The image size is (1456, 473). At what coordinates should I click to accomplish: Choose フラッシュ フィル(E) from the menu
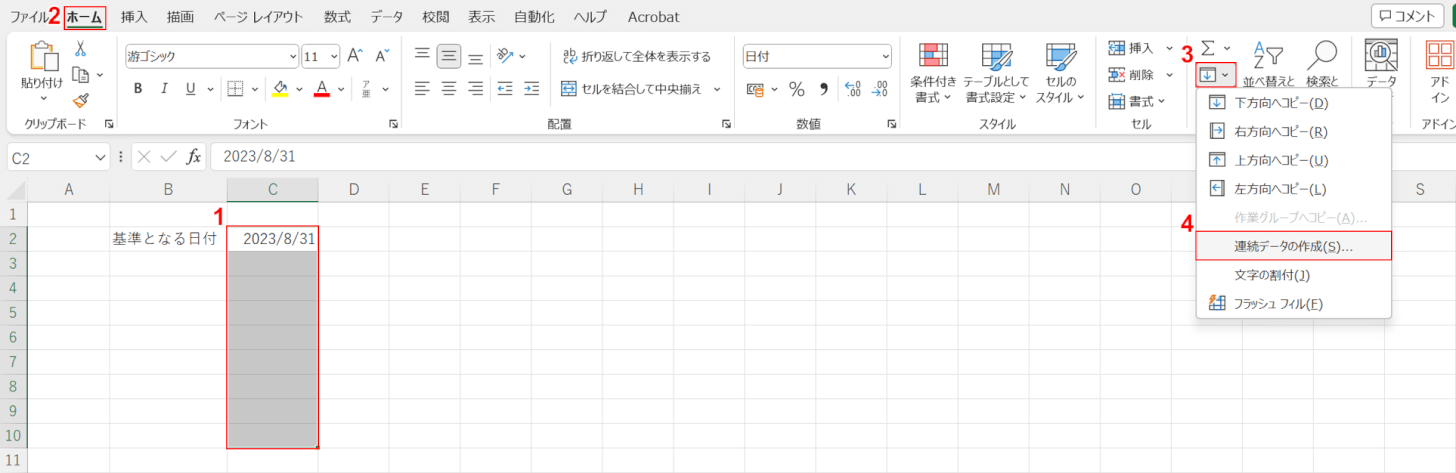point(1265,303)
